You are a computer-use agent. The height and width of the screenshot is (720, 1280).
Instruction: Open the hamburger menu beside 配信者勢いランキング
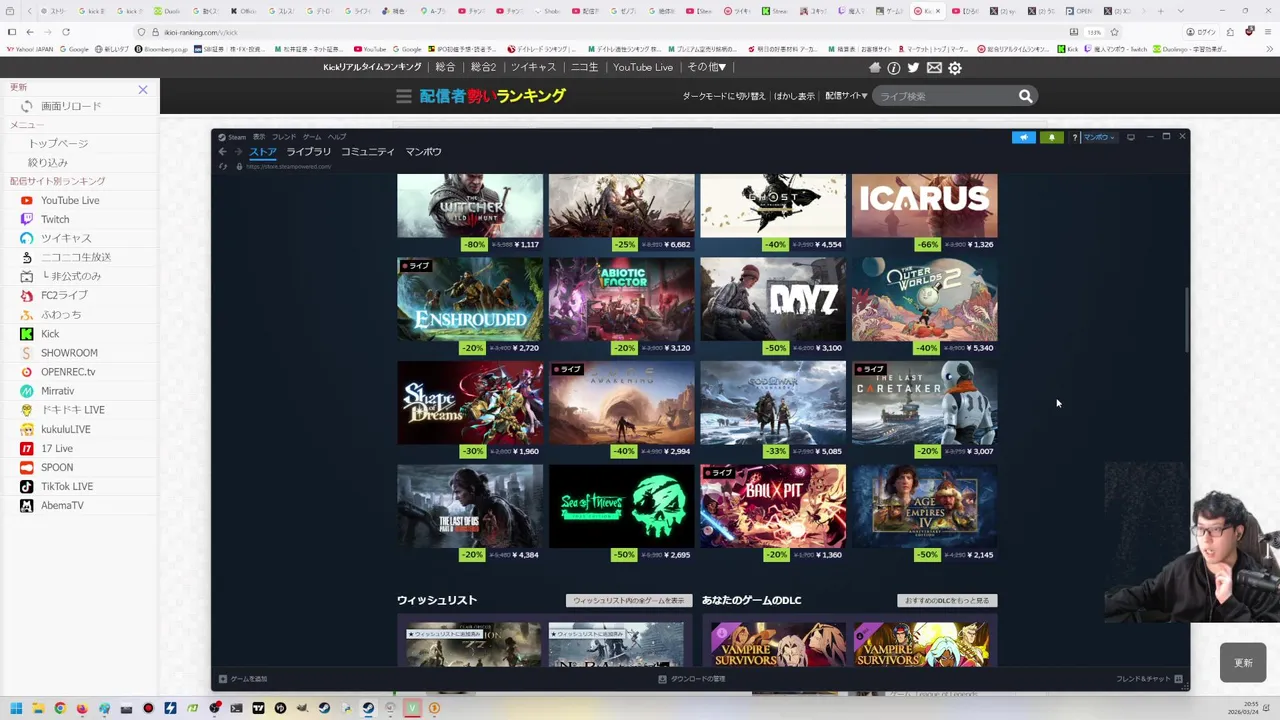pos(404,96)
